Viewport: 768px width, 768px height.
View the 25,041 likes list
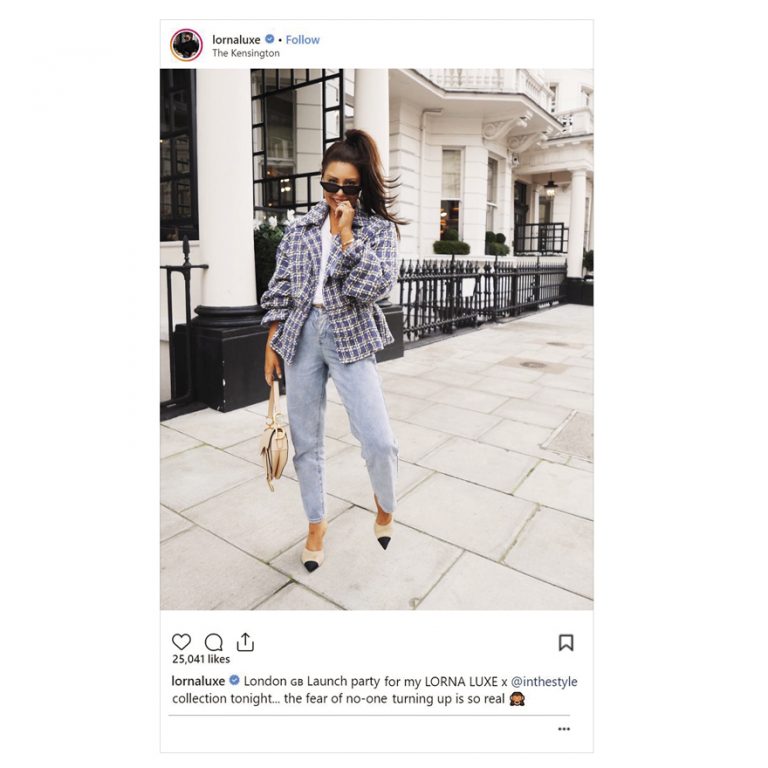(201, 659)
